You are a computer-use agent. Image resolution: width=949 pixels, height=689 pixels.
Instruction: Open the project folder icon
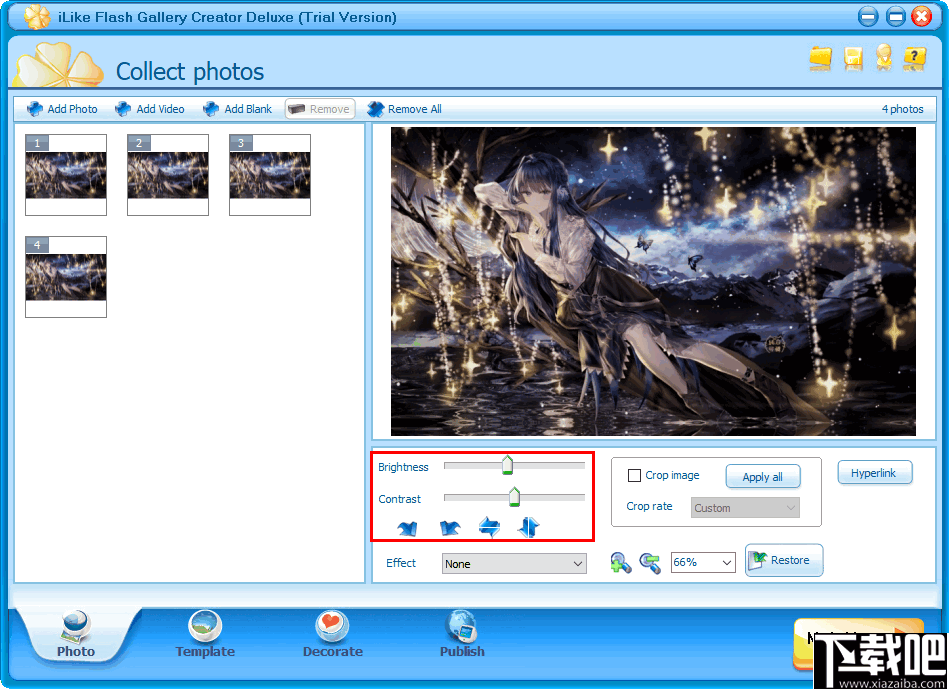pyautogui.click(x=821, y=59)
